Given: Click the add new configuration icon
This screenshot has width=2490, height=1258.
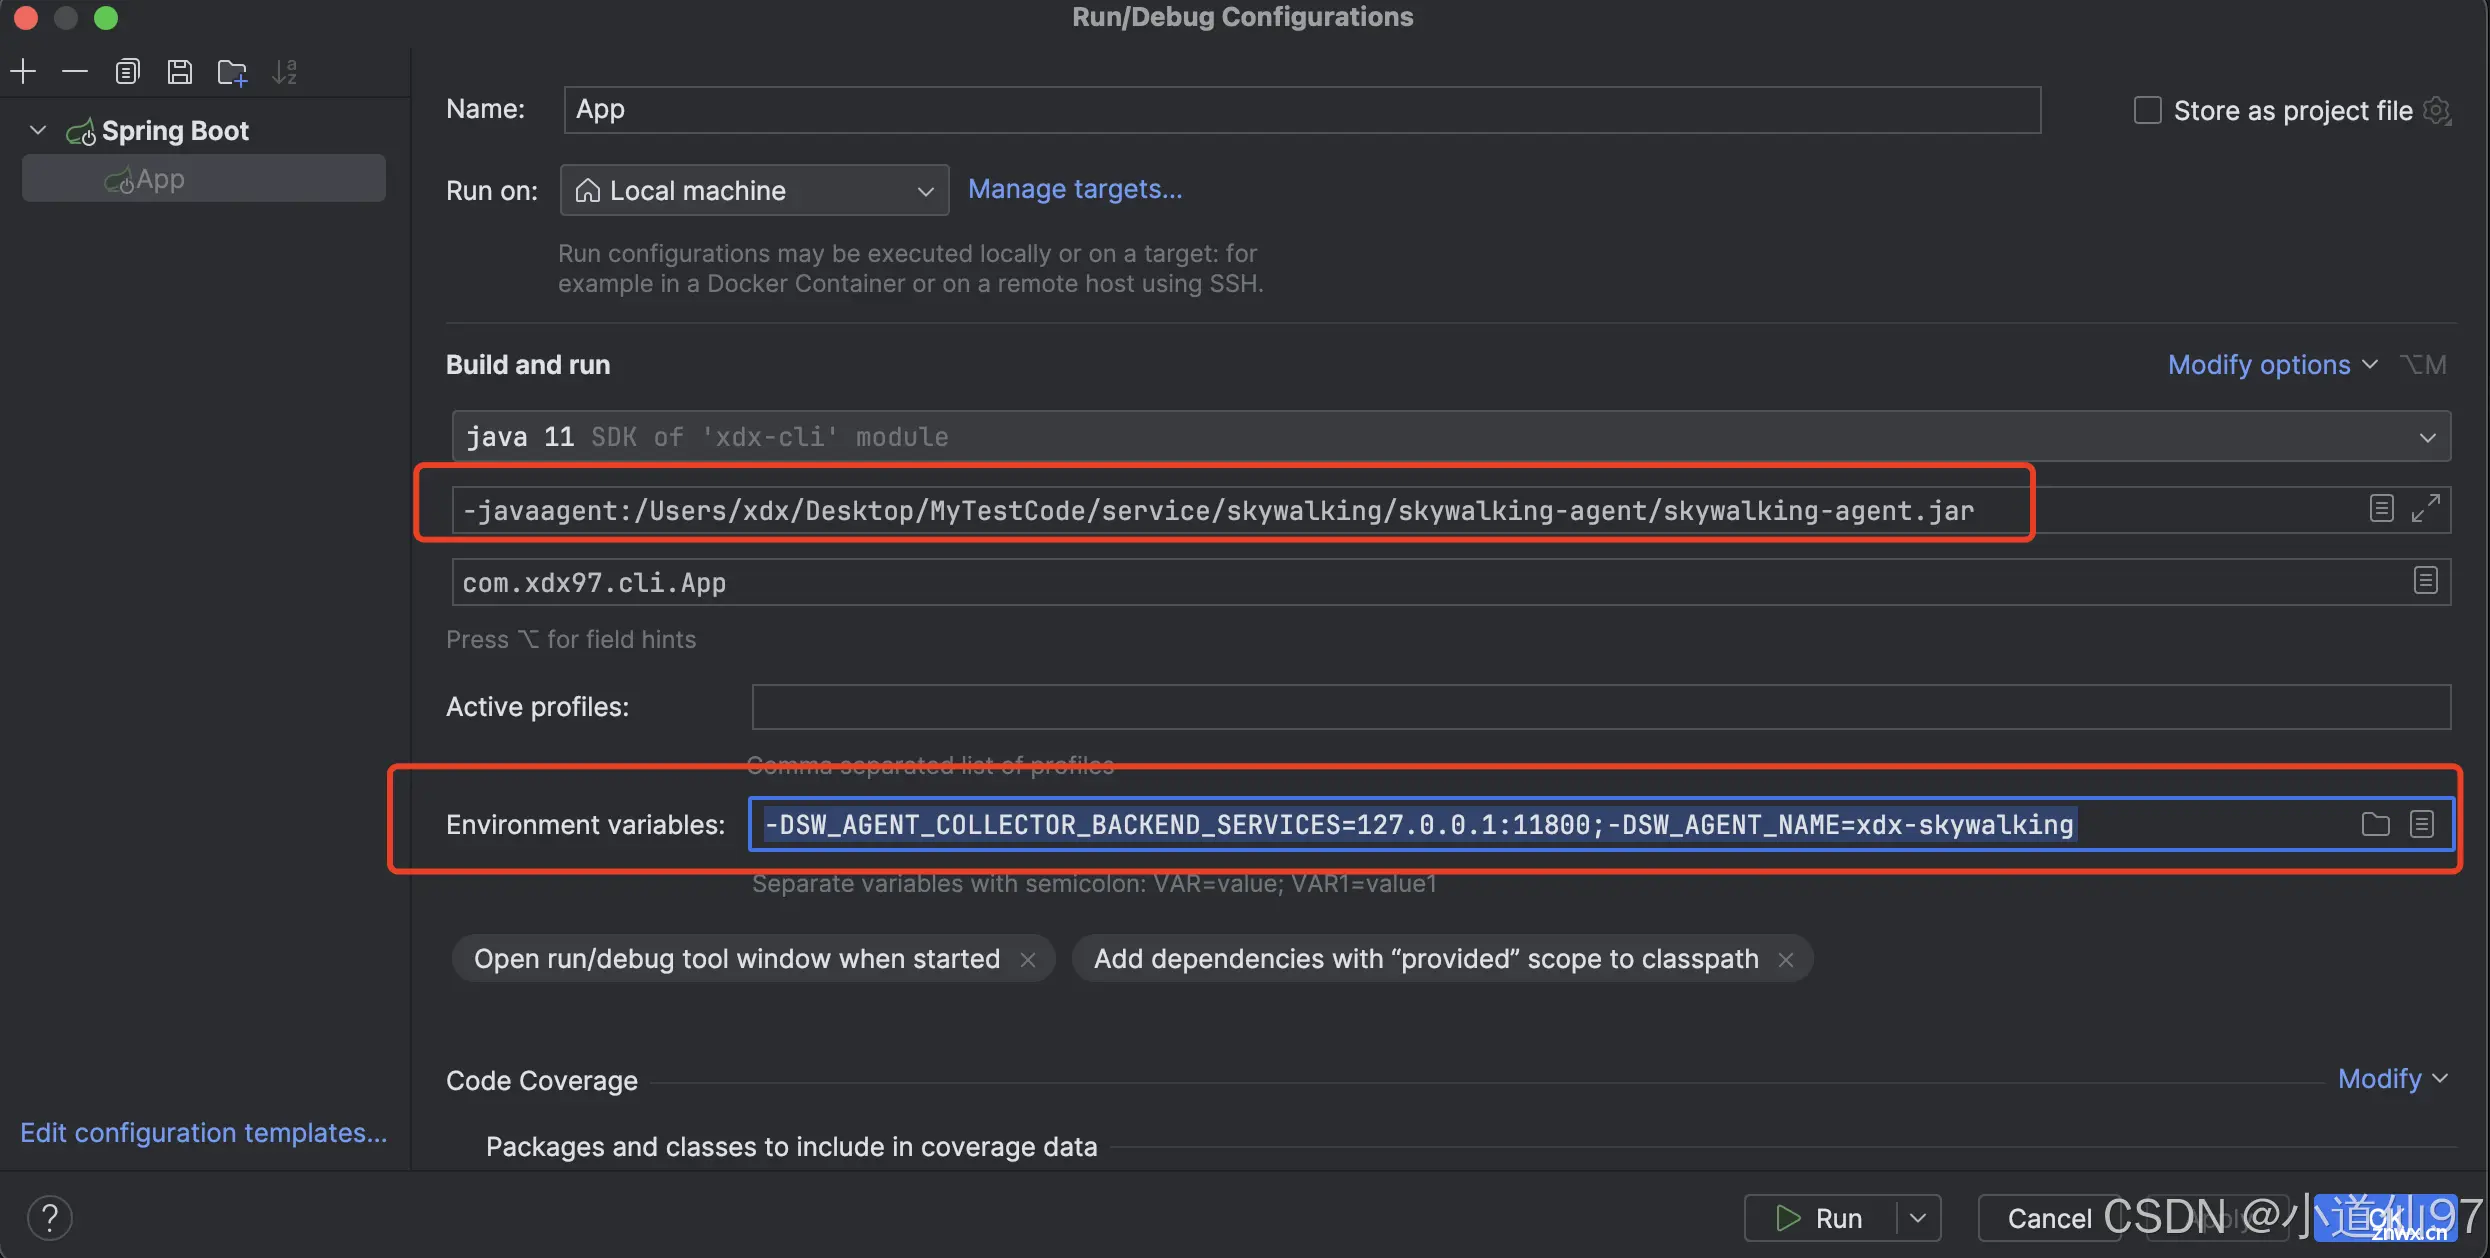Looking at the screenshot, I should pyautogui.click(x=22, y=72).
